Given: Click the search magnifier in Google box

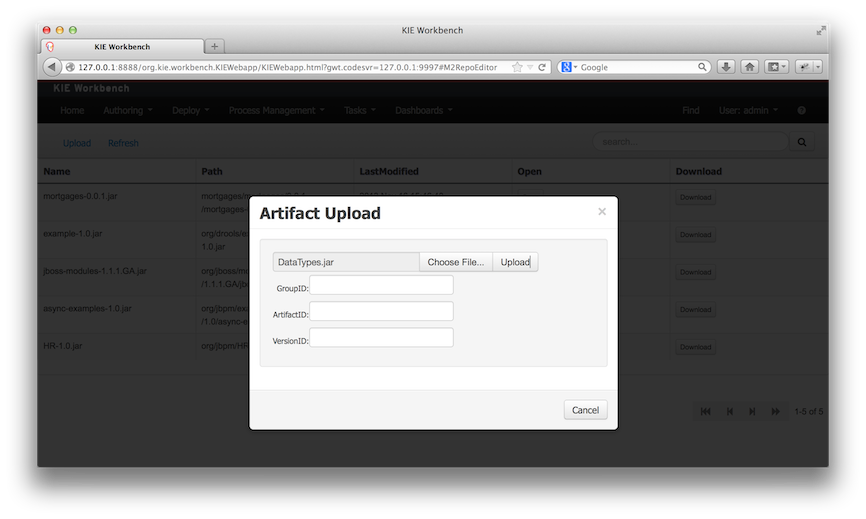Looking at the screenshot, I should point(703,67).
